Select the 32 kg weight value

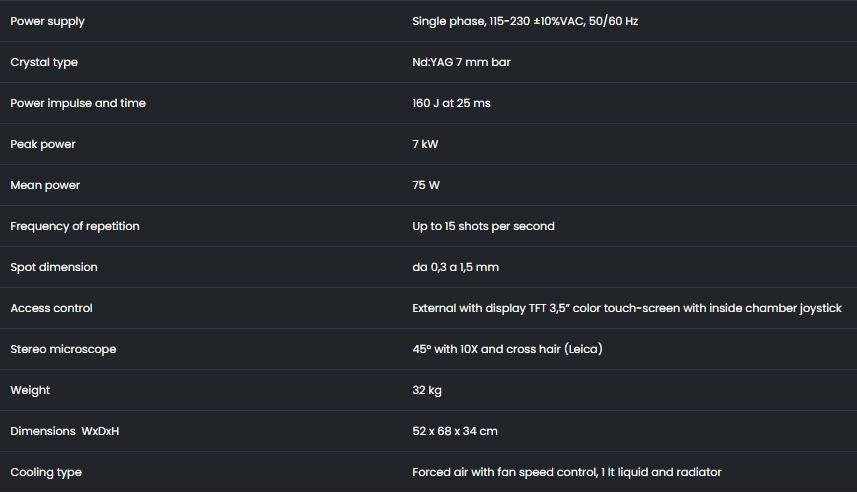pyautogui.click(x=427, y=390)
